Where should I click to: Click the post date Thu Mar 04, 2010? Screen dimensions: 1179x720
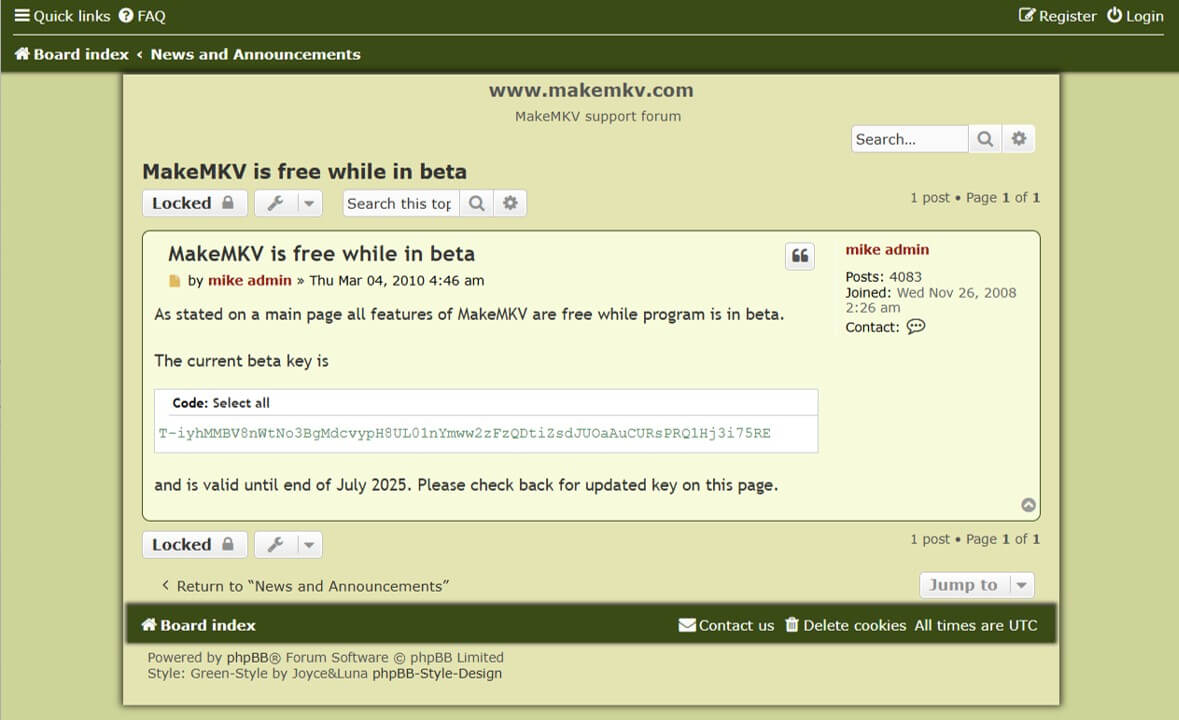click(397, 280)
